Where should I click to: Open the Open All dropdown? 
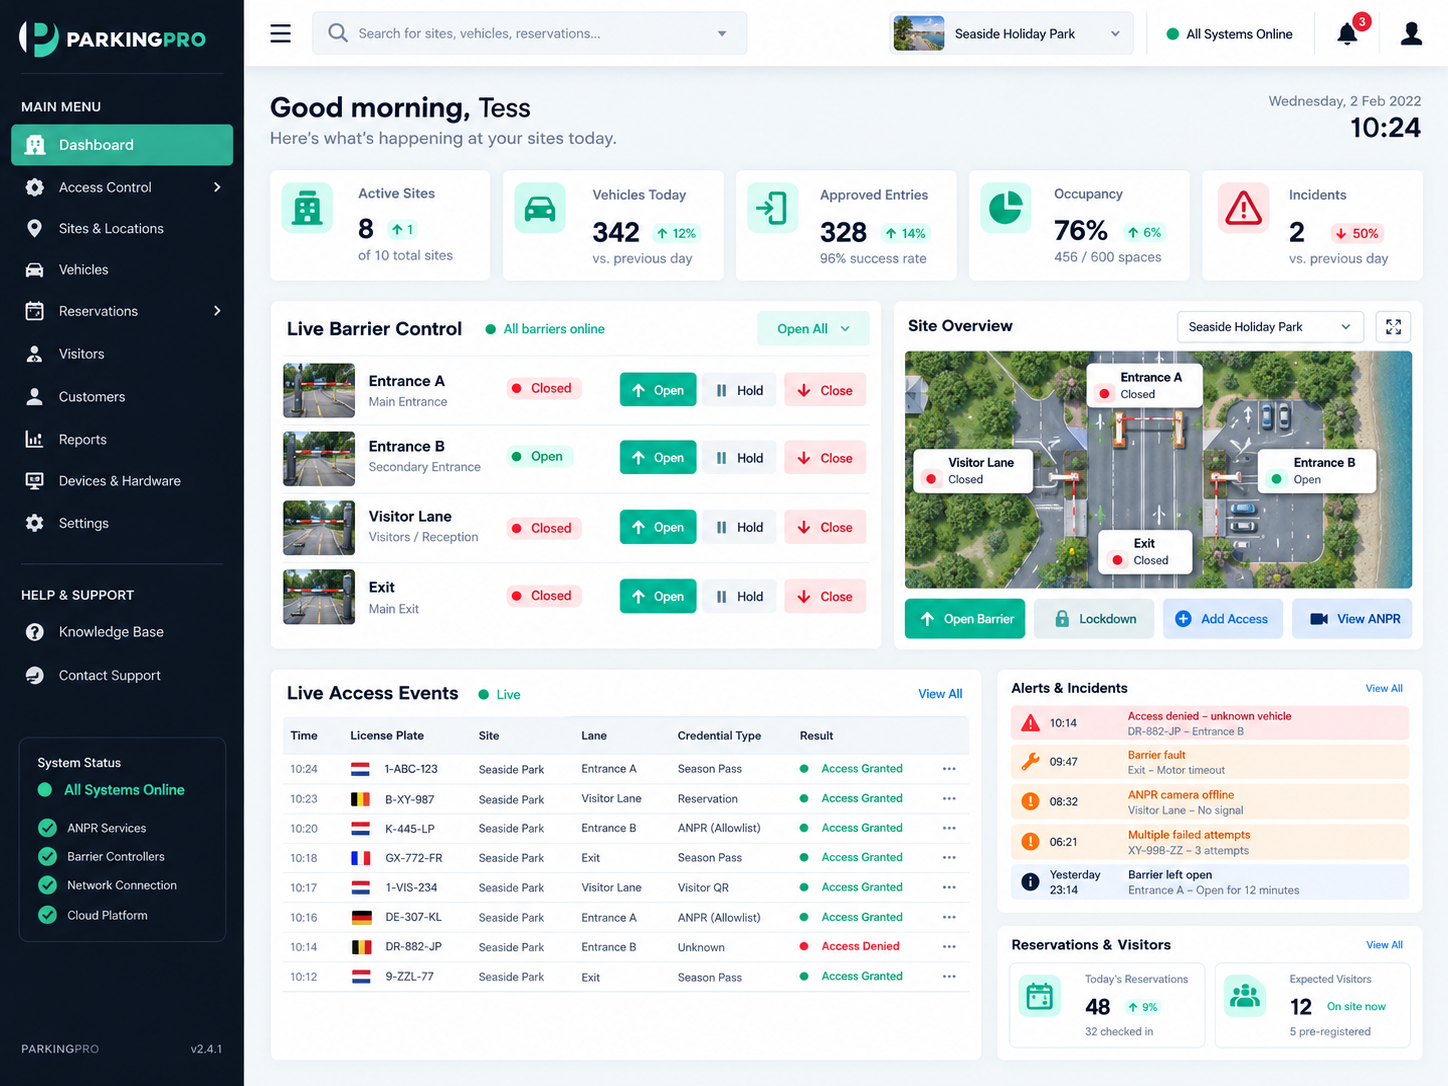813,329
